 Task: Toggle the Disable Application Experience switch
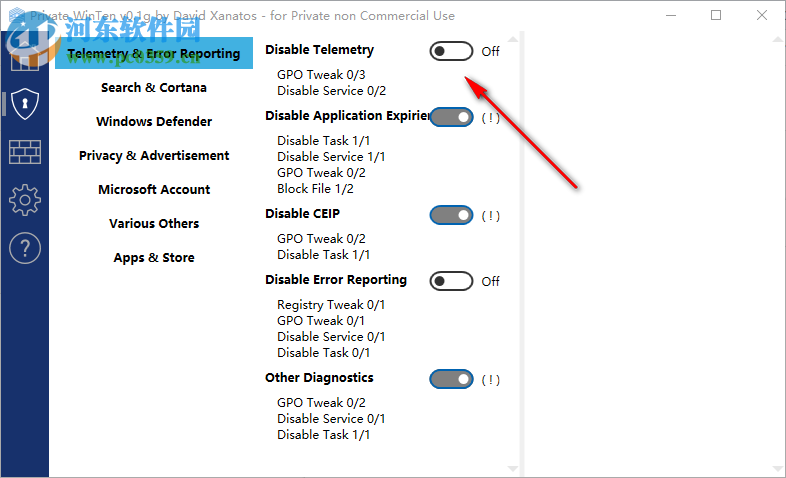pos(451,117)
